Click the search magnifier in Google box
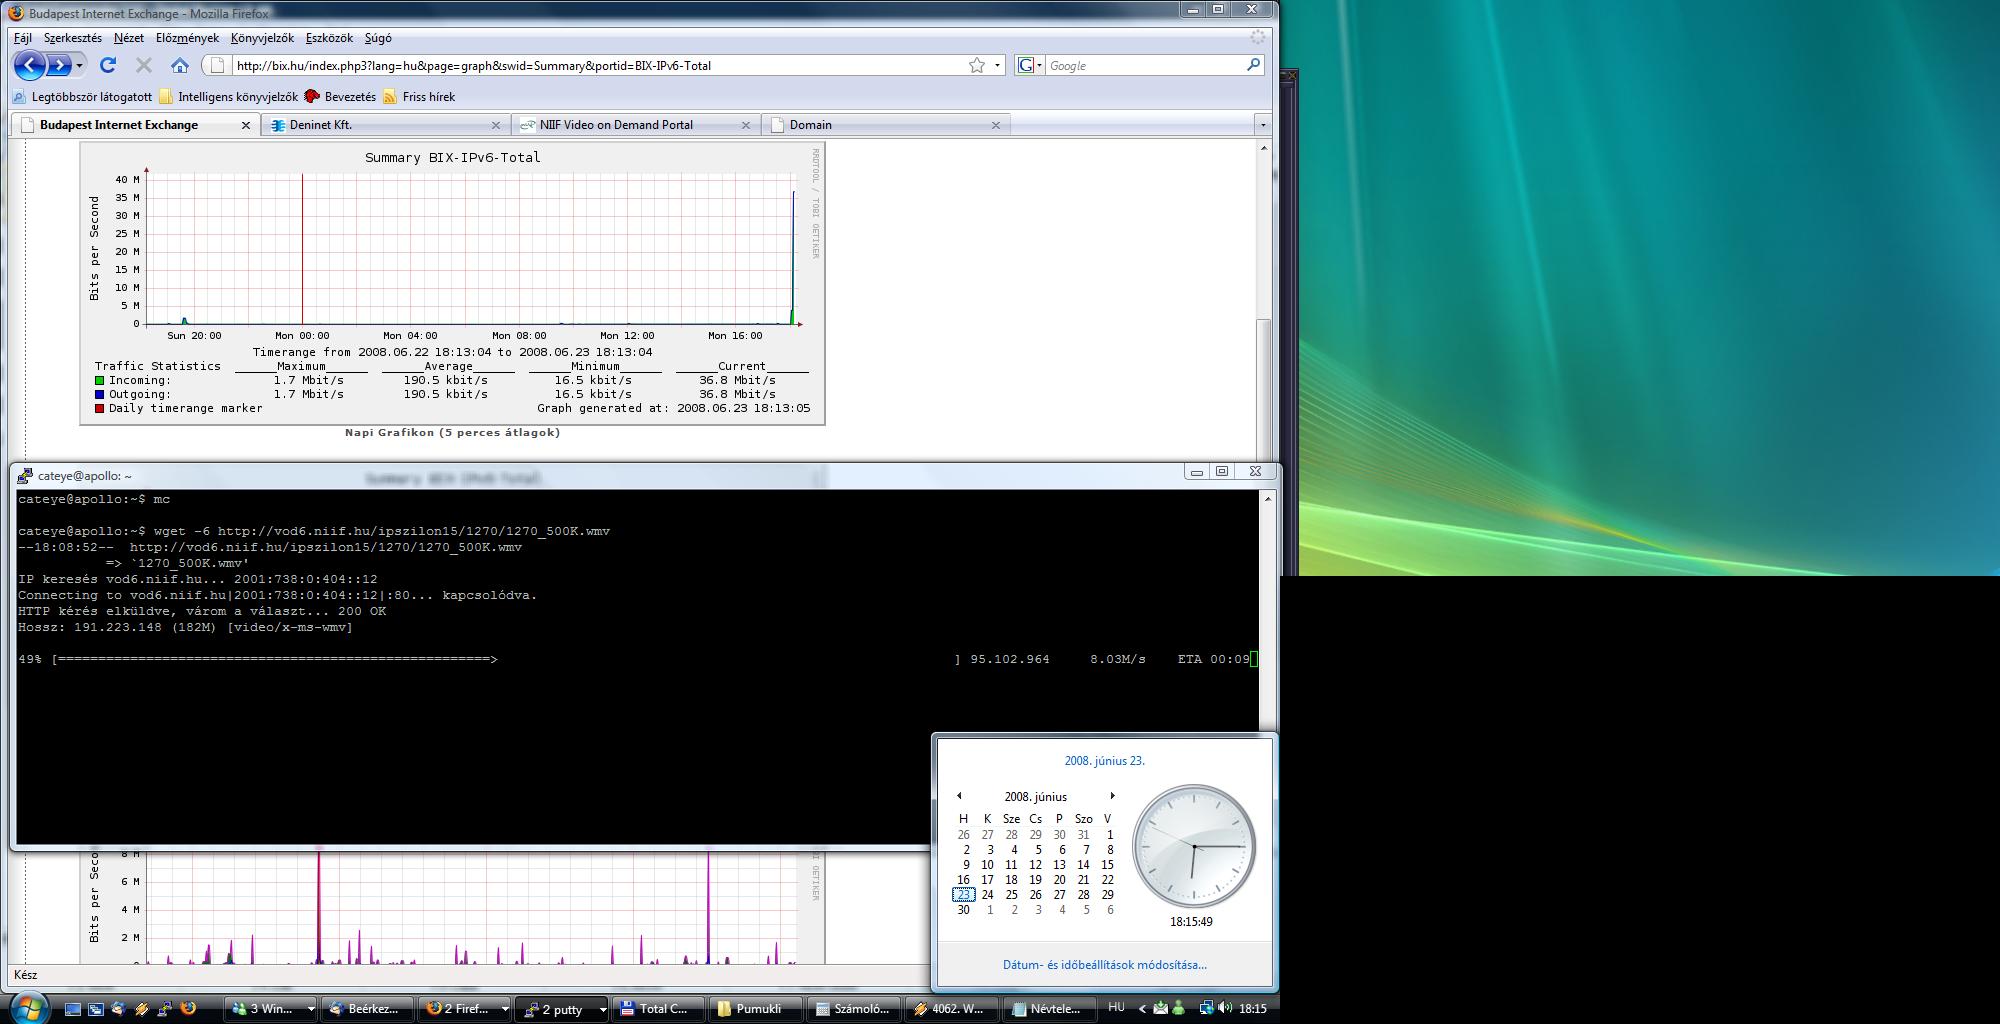 tap(1253, 65)
